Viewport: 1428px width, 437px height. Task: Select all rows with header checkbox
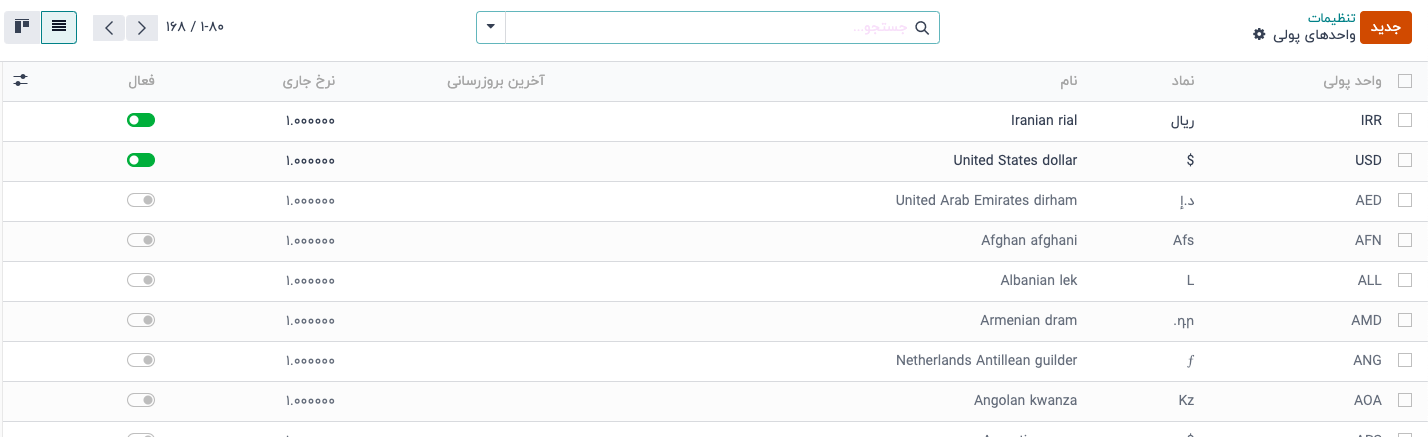[1404, 81]
